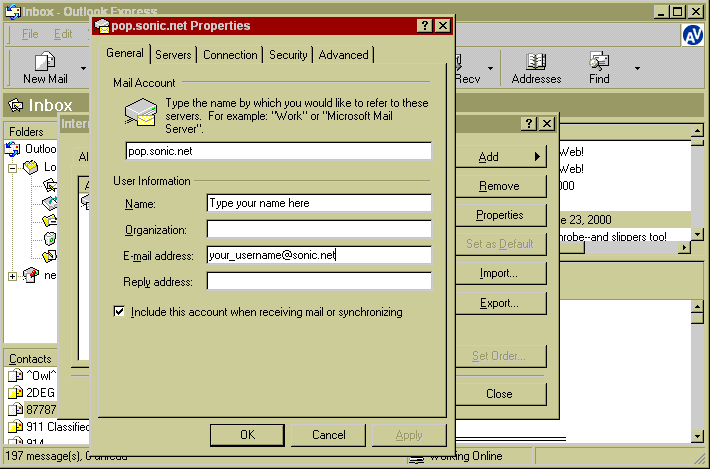The image size is (710, 469).
Task: Click message list horizontal scroll right arrow
Action: point(685,247)
